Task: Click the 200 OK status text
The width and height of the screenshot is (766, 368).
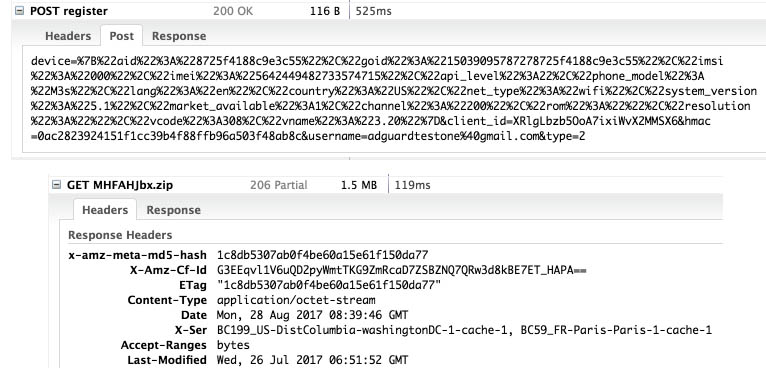Action: click(x=233, y=11)
